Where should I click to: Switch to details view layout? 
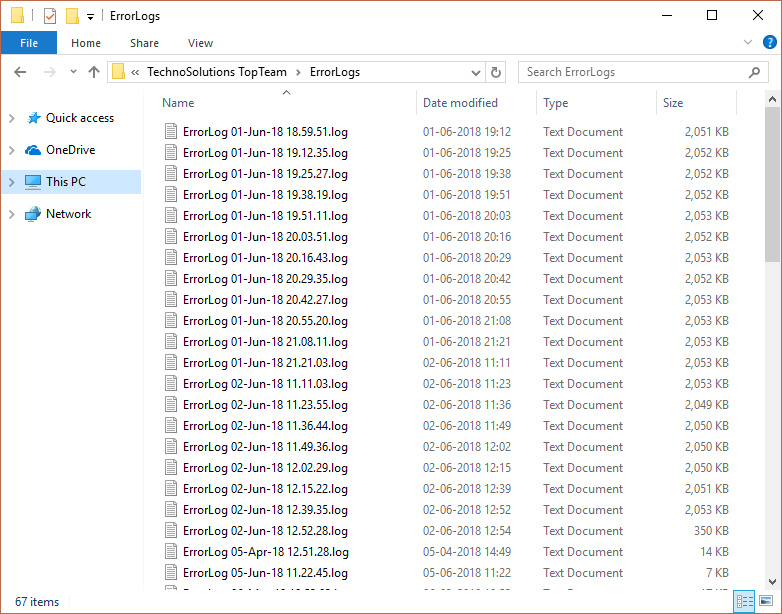(745, 601)
